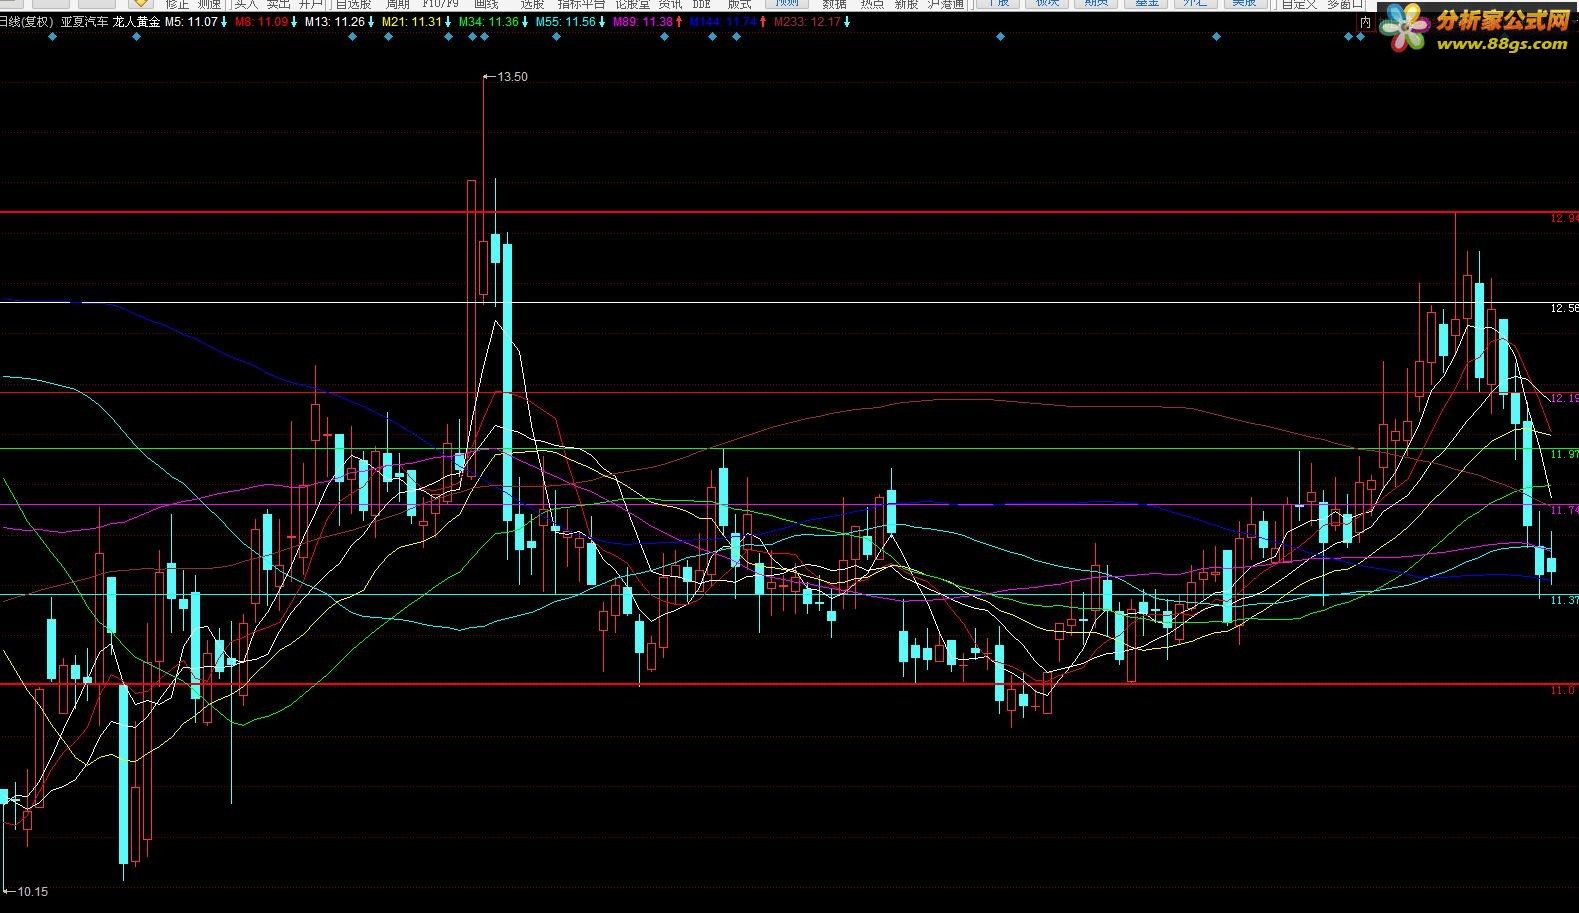Screen dimensions: 1579x913
Task: Open the 指标平台 indicator platform
Action: 581,5
